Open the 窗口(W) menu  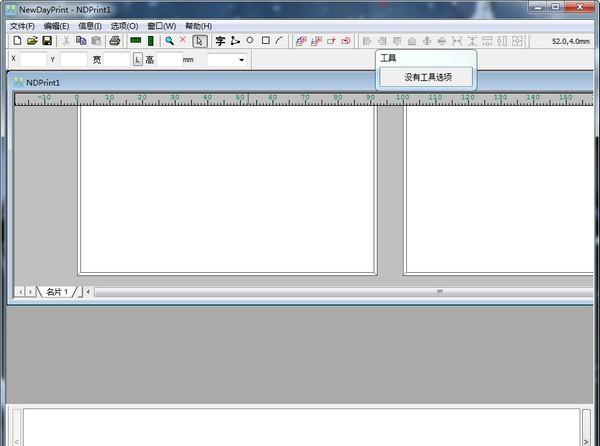tap(161, 26)
